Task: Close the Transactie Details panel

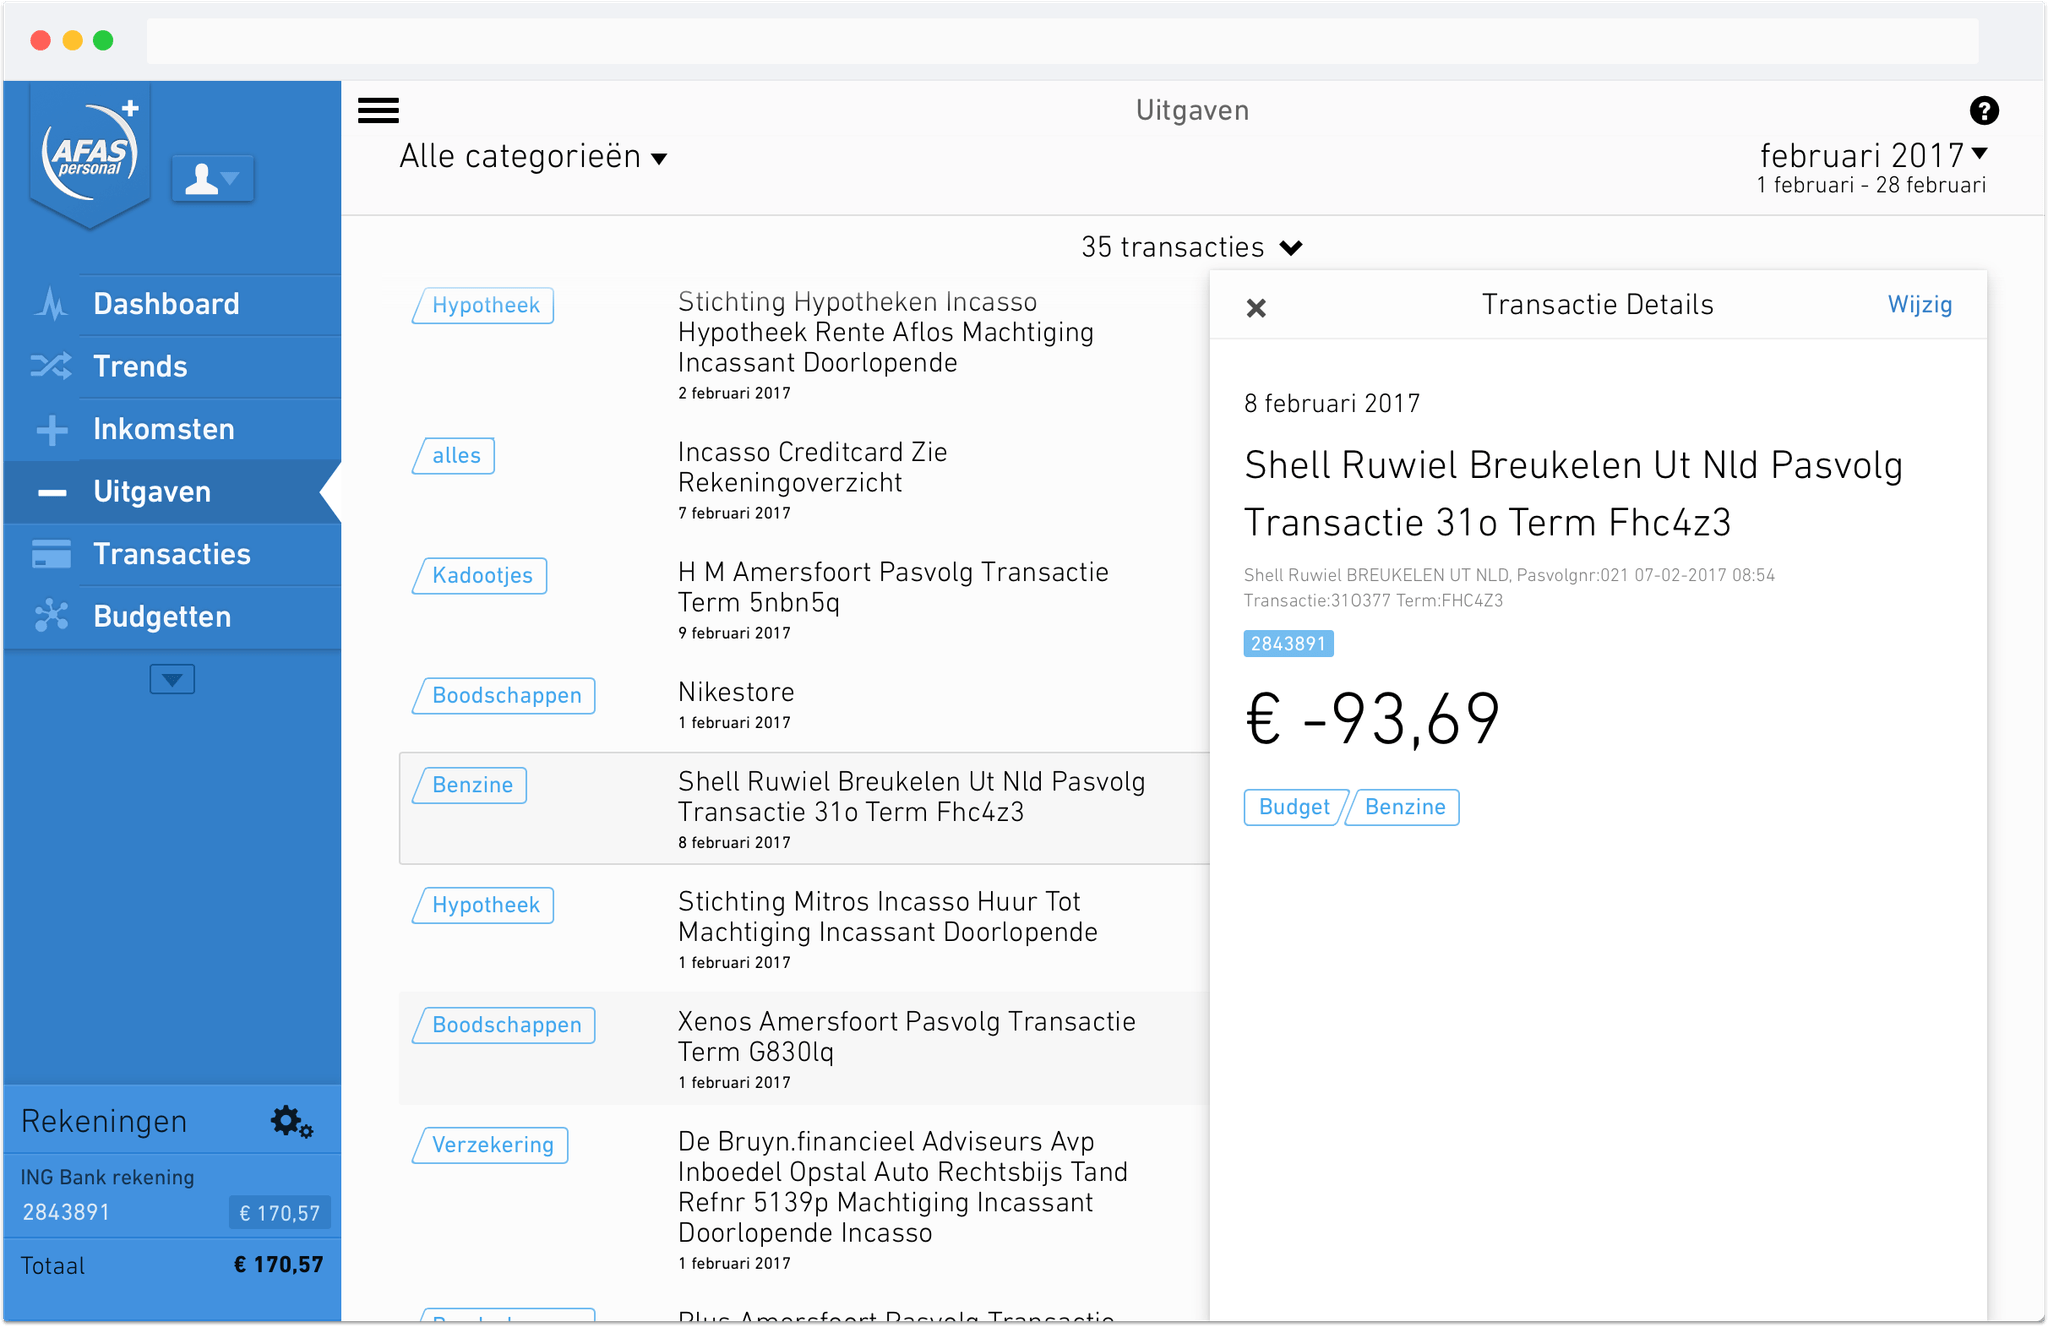Action: click(x=1255, y=307)
